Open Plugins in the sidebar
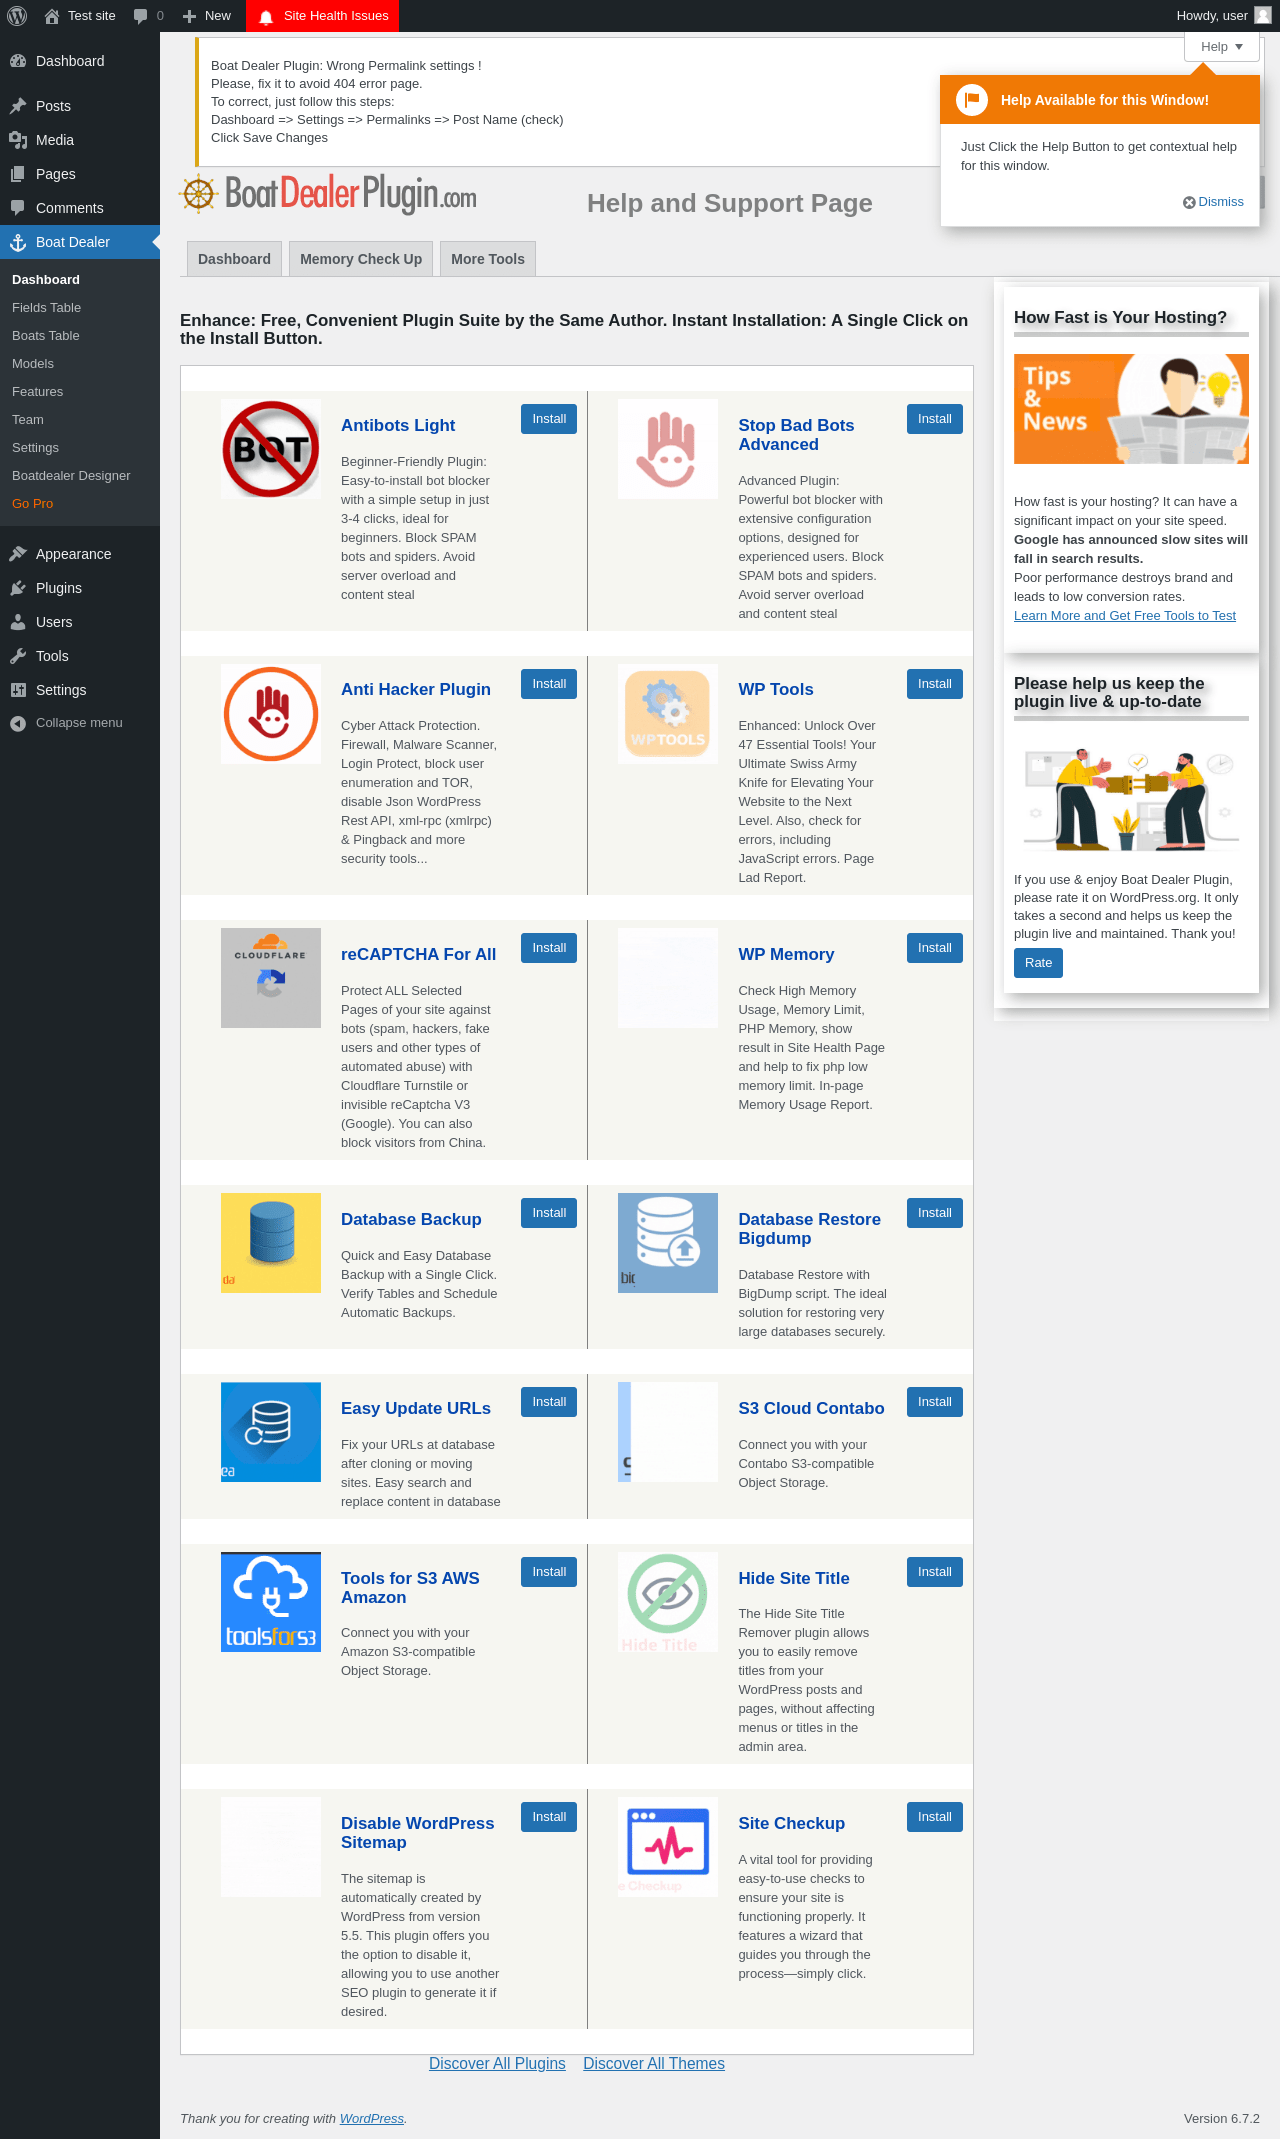The image size is (1280, 2139). 80,588
